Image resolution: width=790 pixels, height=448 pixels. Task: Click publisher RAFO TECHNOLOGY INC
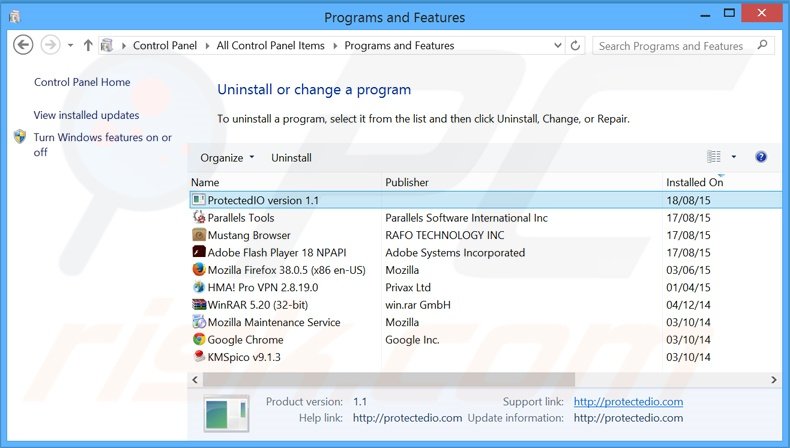pyautogui.click(x=444, y=235)
